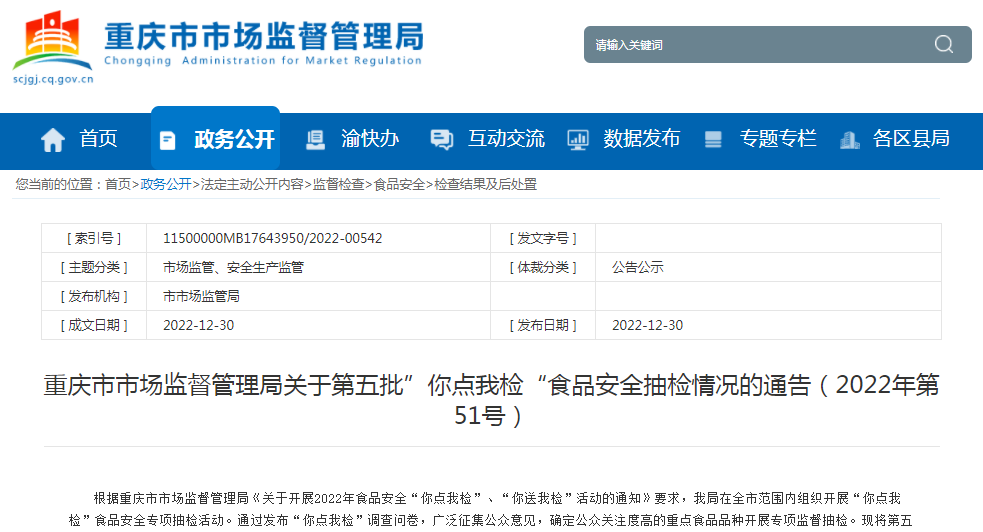
Task: Go to 数据发布 in navigation bar
Action: pyautogui.click(x=641, y=139)
